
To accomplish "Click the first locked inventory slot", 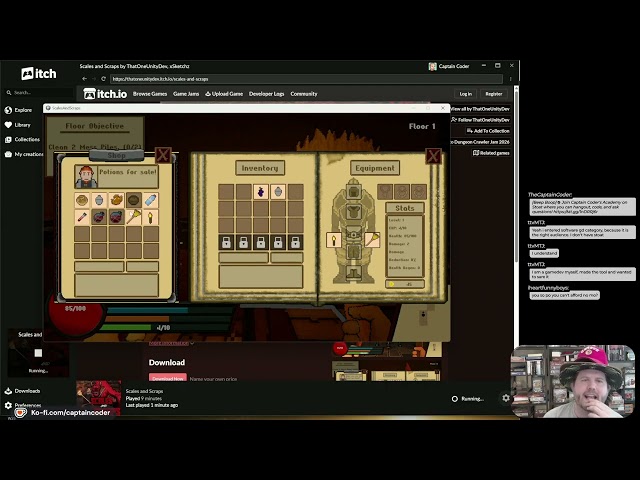I will click(x=226, y=242).
